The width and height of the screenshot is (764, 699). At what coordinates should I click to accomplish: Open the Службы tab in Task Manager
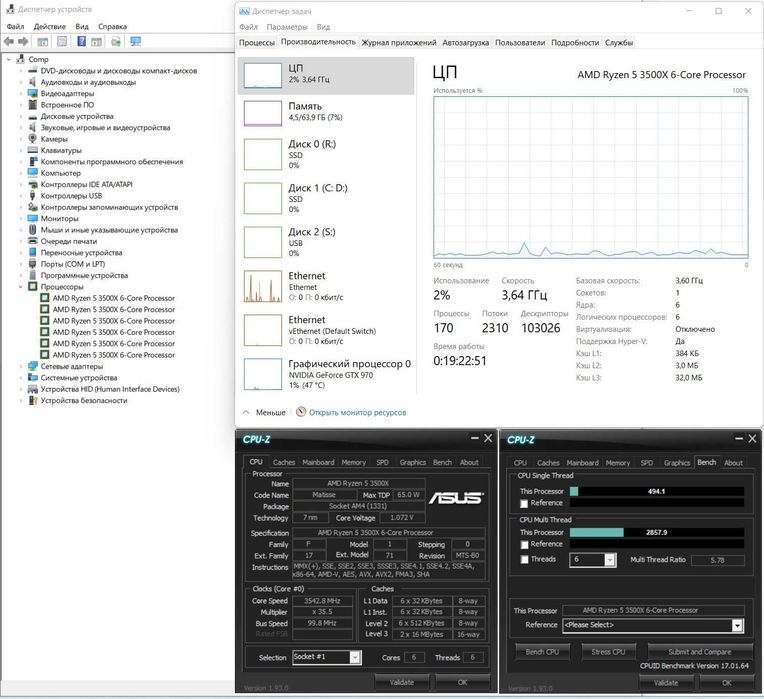(x=619, y=42)
